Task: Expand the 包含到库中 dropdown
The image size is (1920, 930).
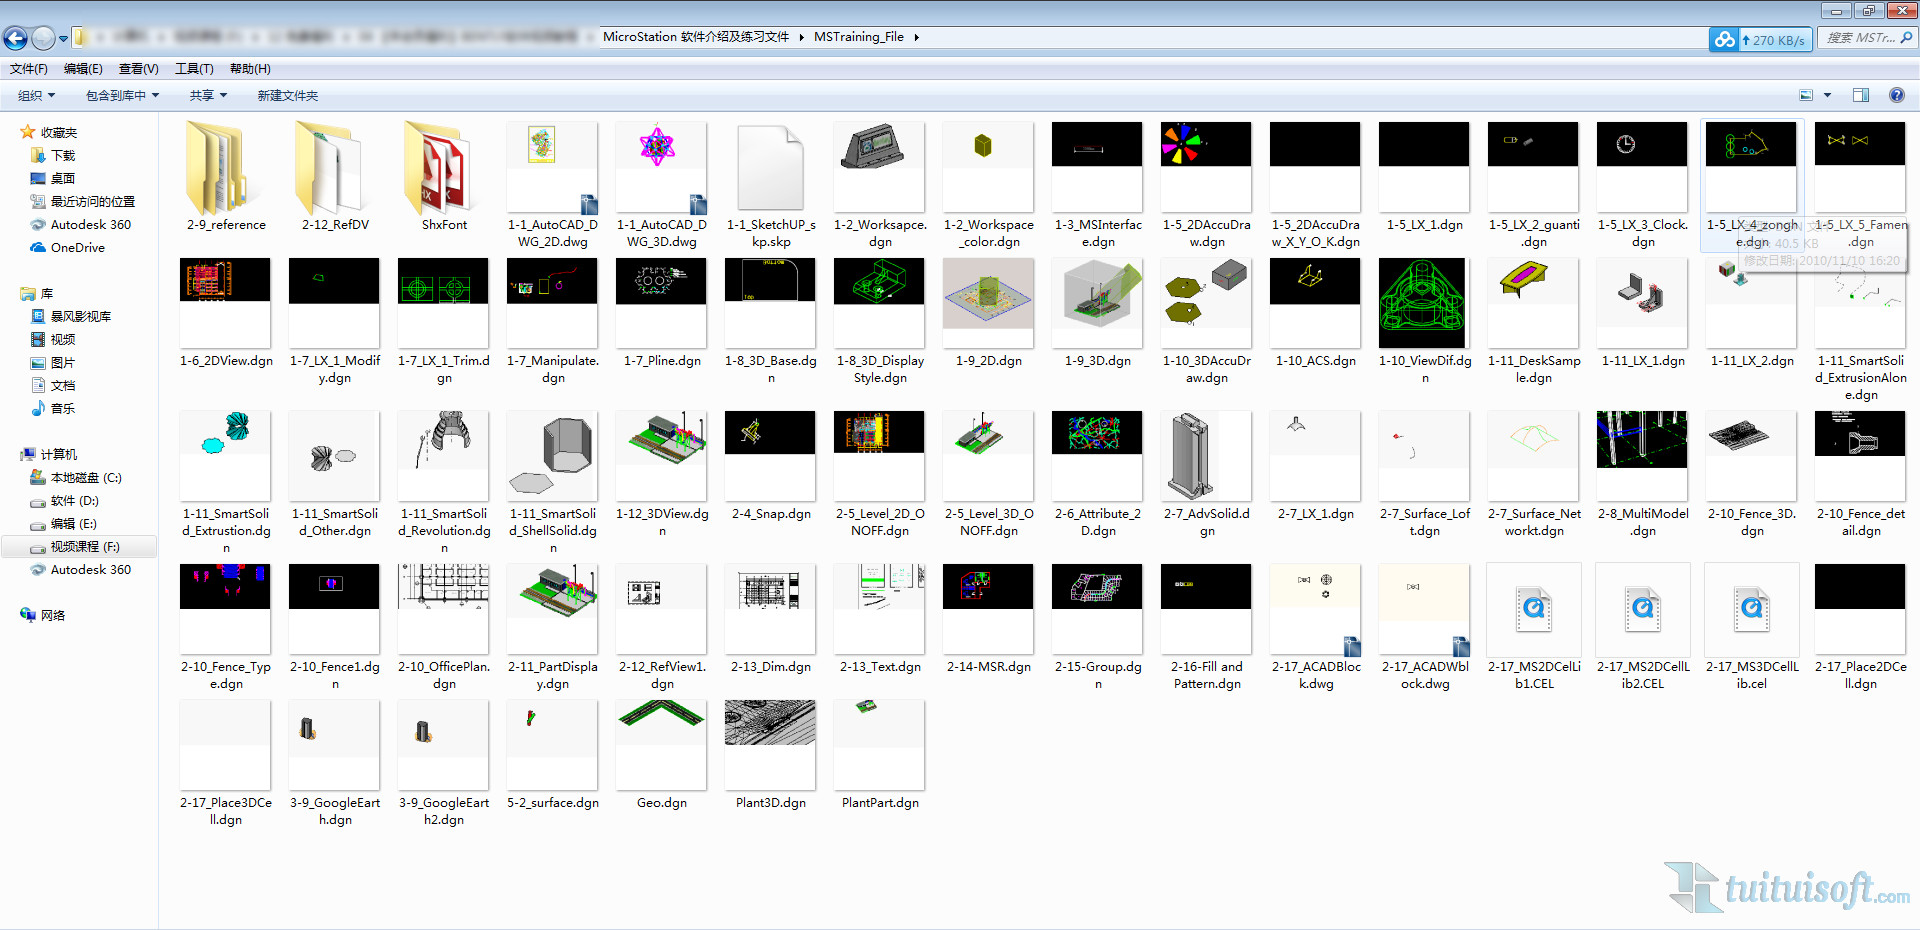Action: tap(122, 95)
